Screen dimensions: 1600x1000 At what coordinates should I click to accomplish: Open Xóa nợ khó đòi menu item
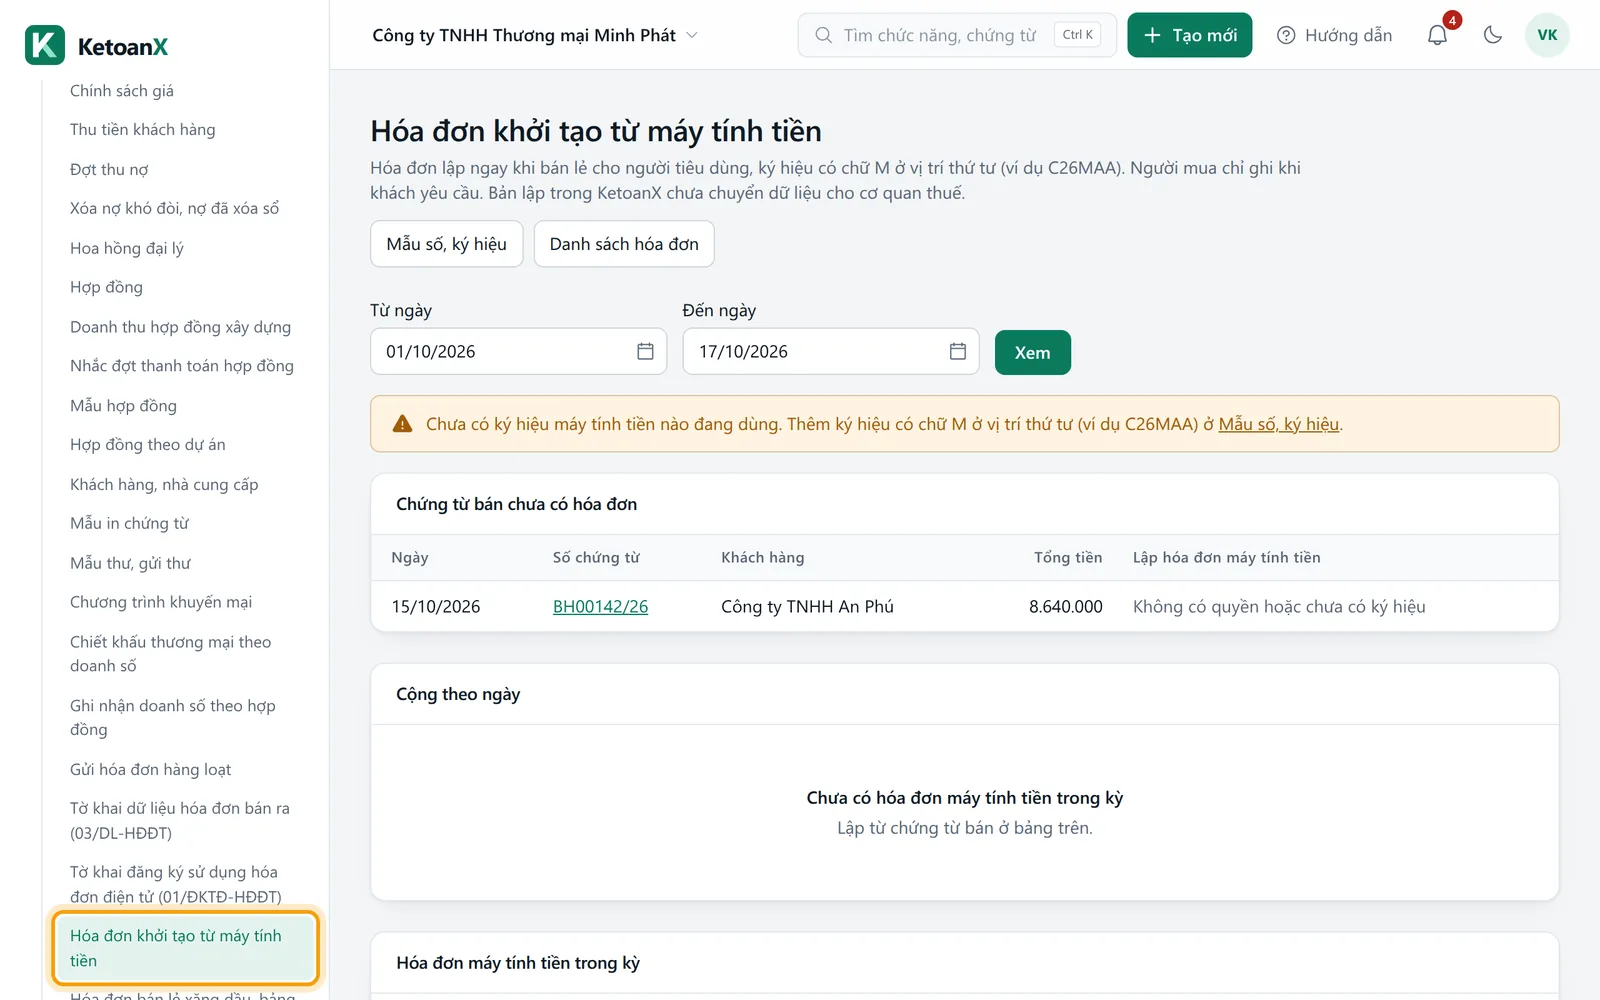(x=174, y=209)
